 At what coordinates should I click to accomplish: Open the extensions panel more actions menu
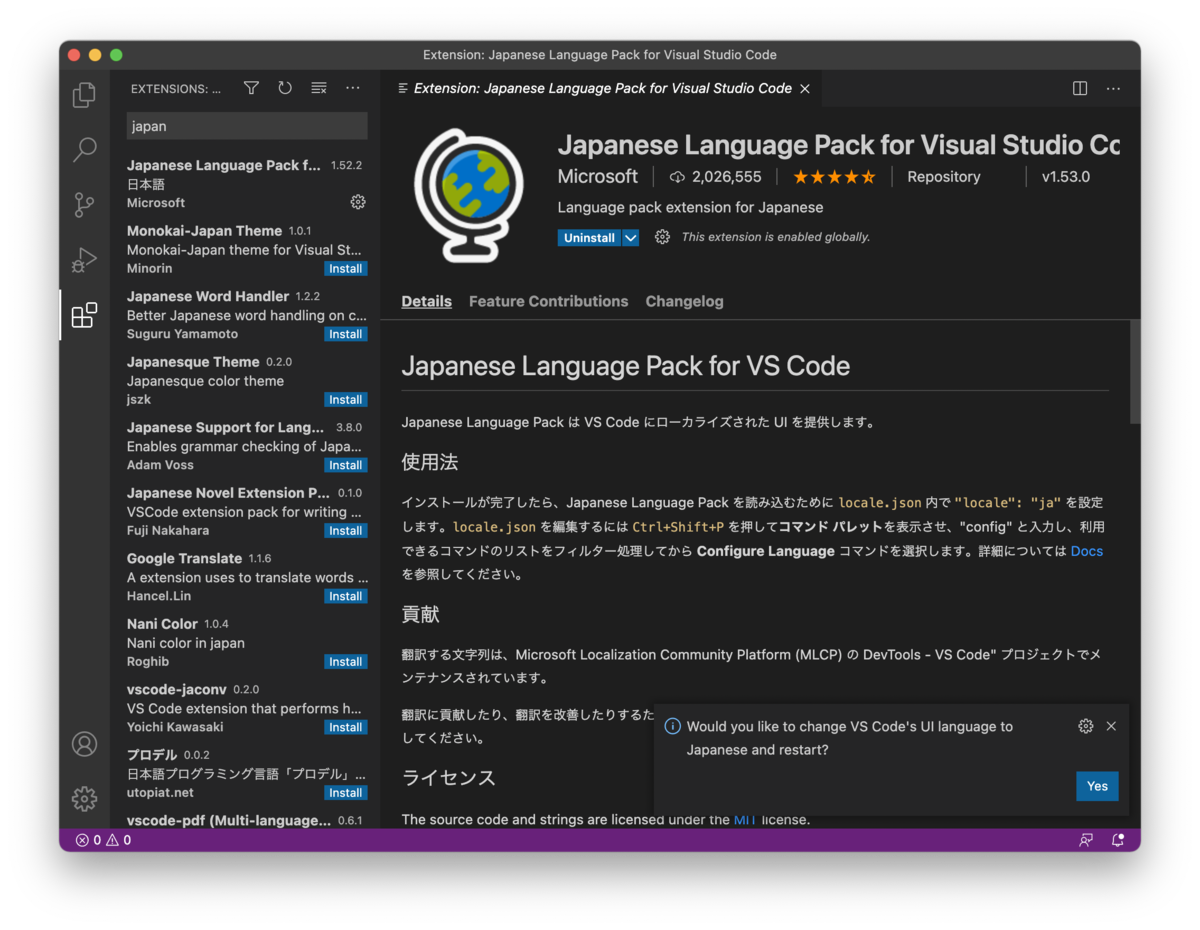point(352,88)
